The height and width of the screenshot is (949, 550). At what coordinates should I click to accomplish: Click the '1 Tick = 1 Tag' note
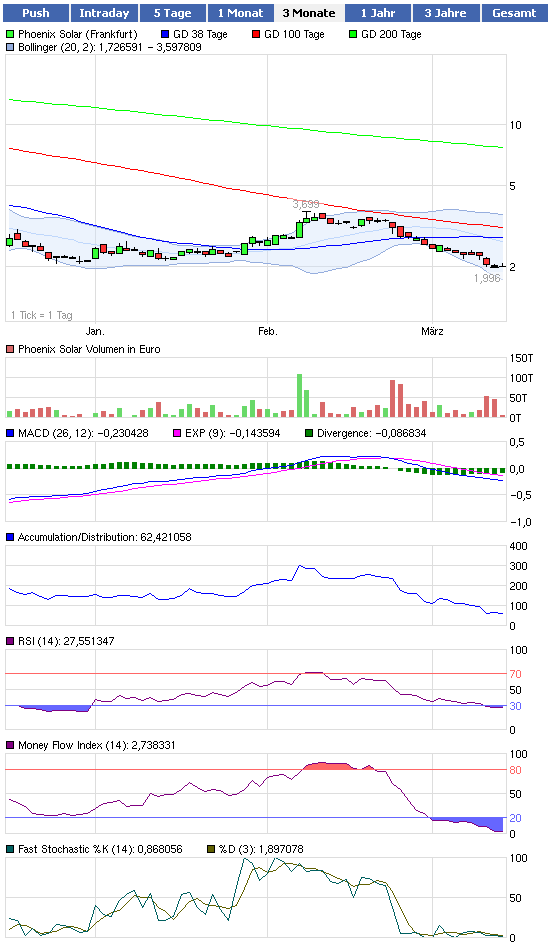42,315
